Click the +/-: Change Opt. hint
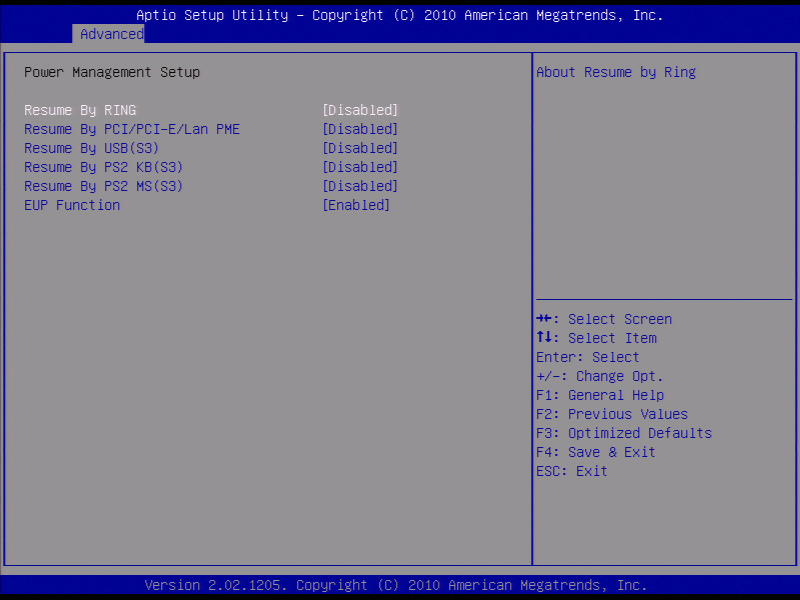 pyautogui.click(x=600, y=376)
